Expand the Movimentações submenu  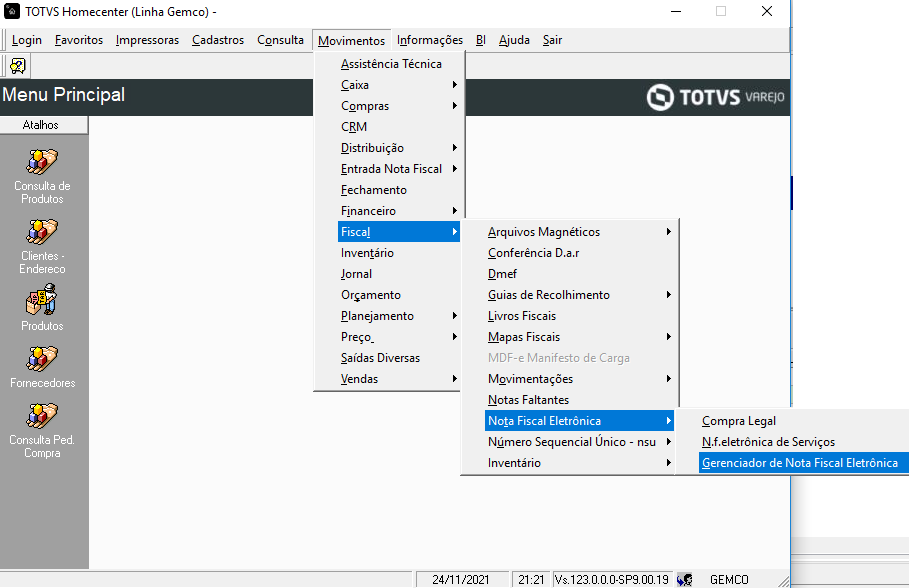pos(579,379)
